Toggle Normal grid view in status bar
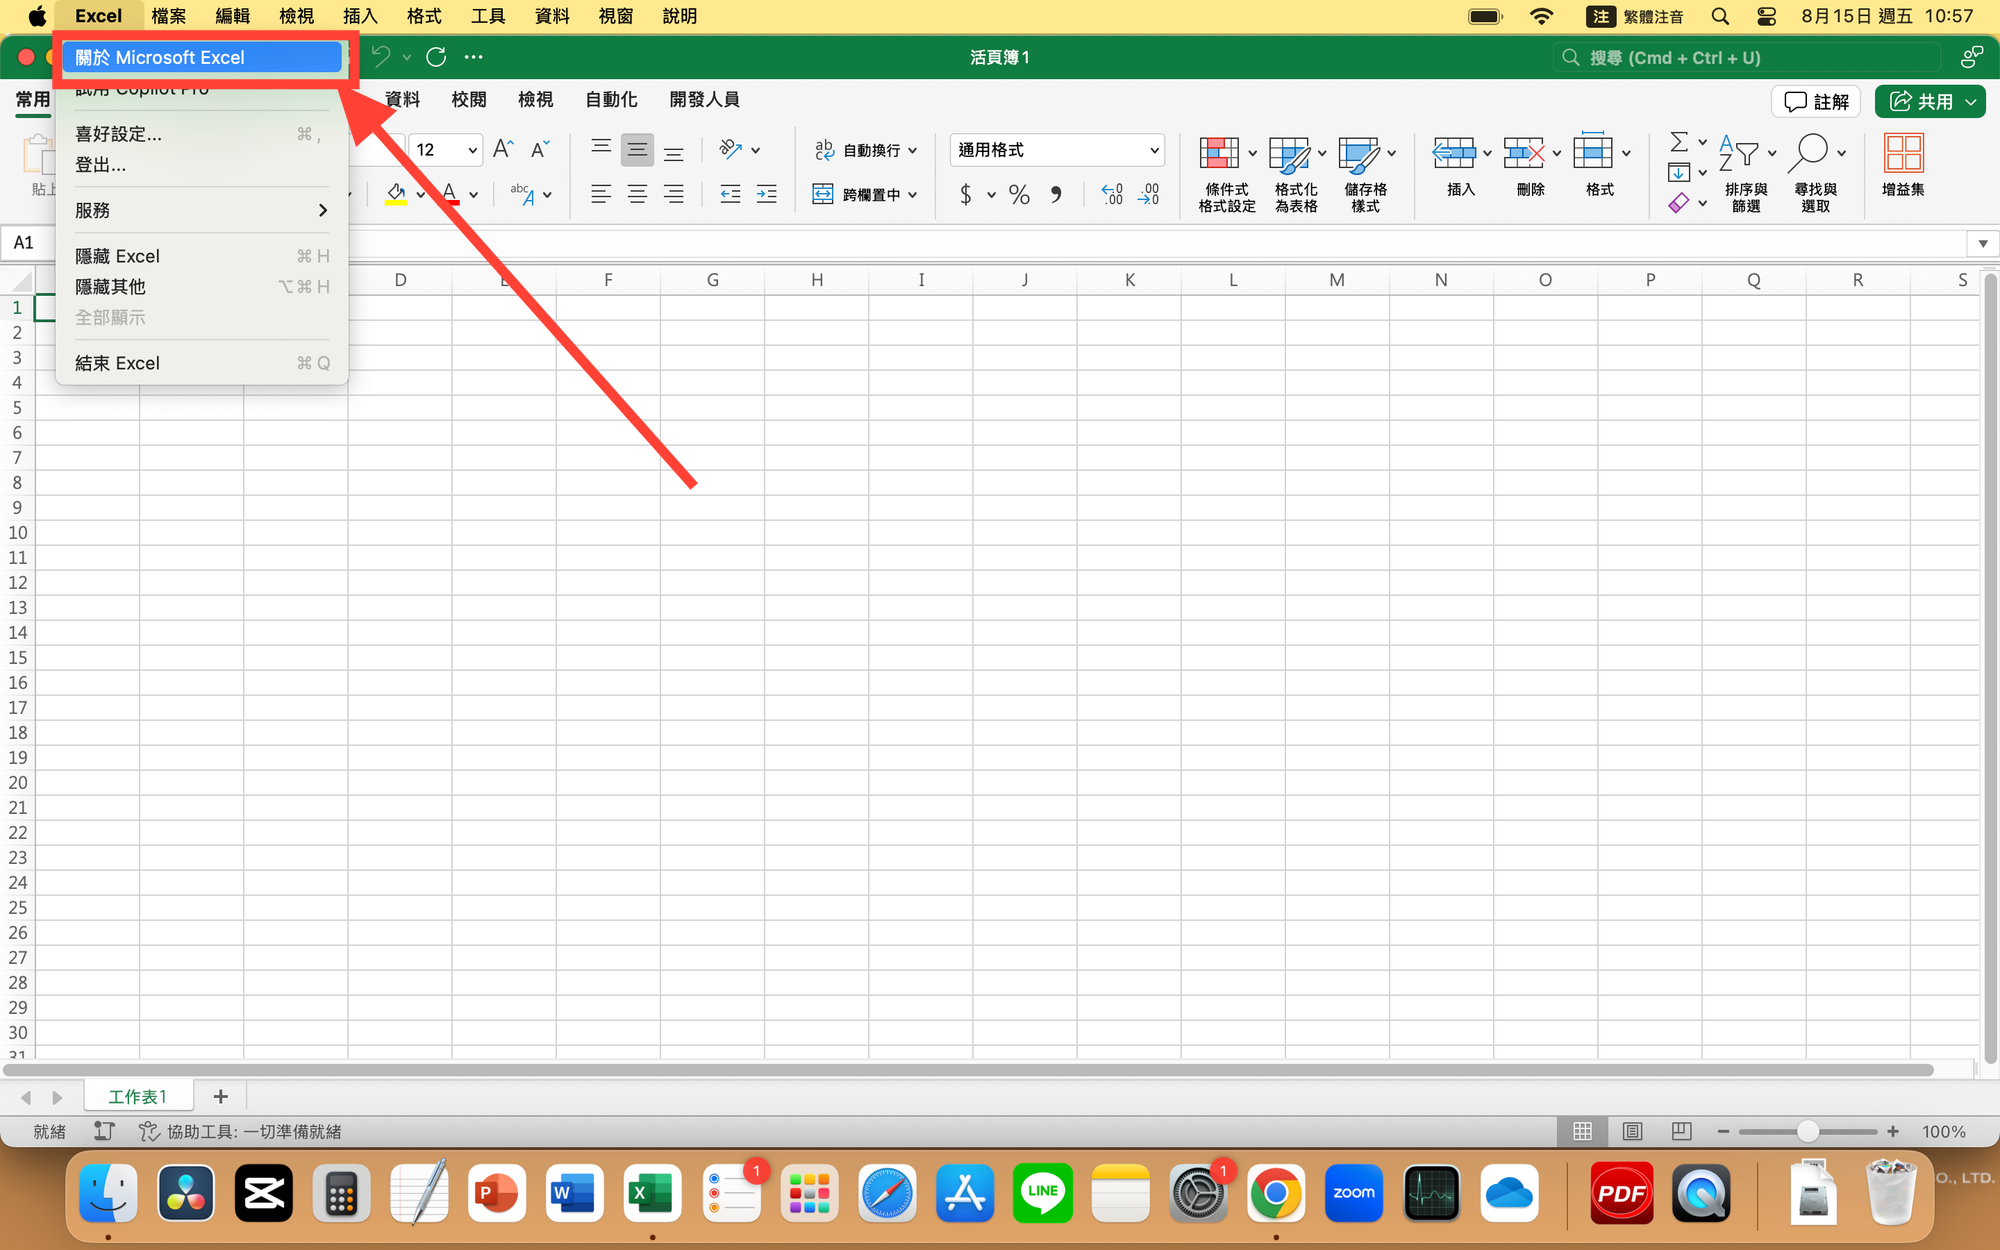The image size is (2000, 1250). point(1582,1131)
